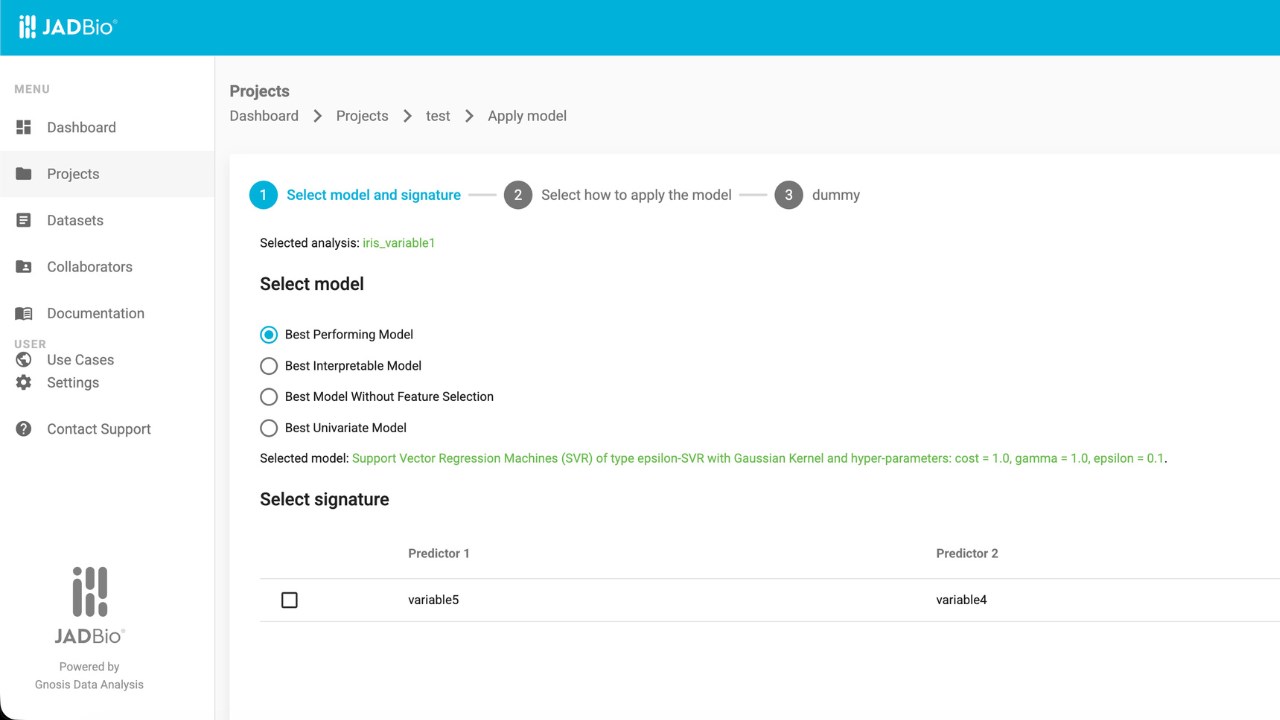
Task: Click the test breadcrumb link
Action: (x=438, y=116)
